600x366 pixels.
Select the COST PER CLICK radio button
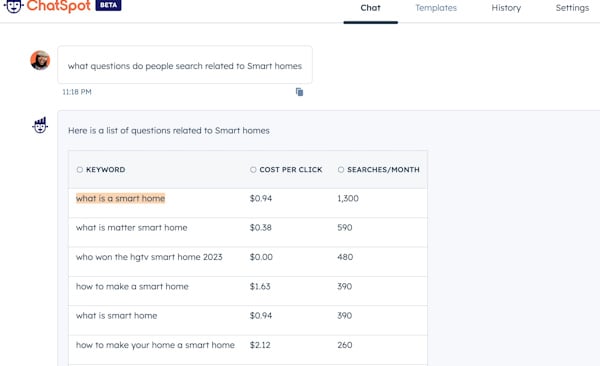click(x=253, y=170)
